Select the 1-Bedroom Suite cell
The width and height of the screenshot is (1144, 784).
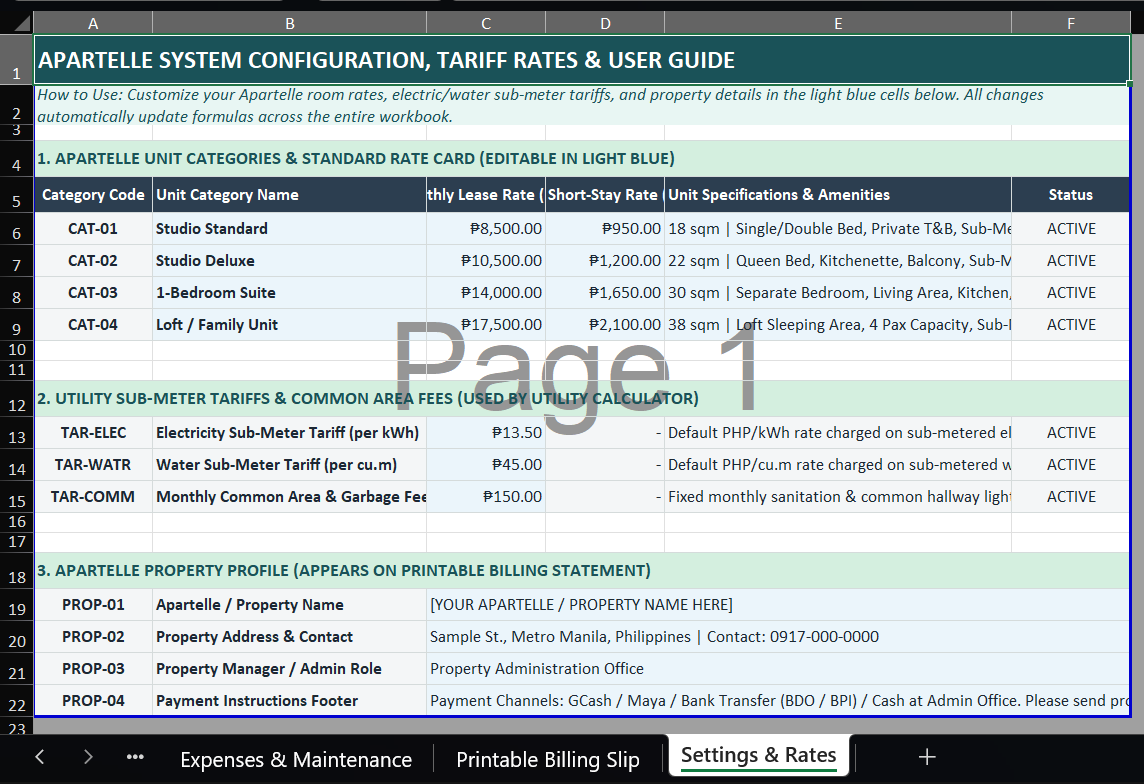tap(290, 292)
